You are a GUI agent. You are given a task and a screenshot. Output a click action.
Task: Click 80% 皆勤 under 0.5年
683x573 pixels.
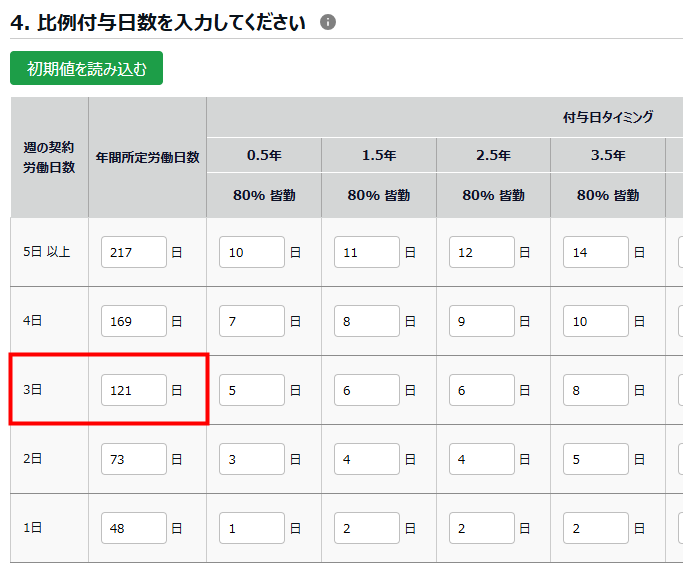click(x=264, y=195)
